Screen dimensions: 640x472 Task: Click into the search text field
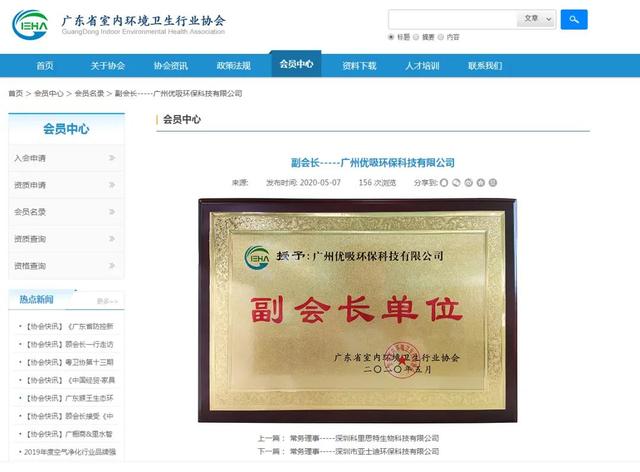452,19
